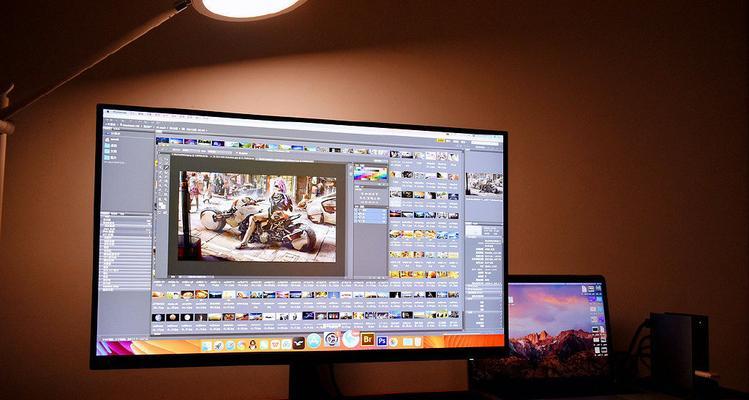Open the Trash at the Dock's end

pos(418,341)
